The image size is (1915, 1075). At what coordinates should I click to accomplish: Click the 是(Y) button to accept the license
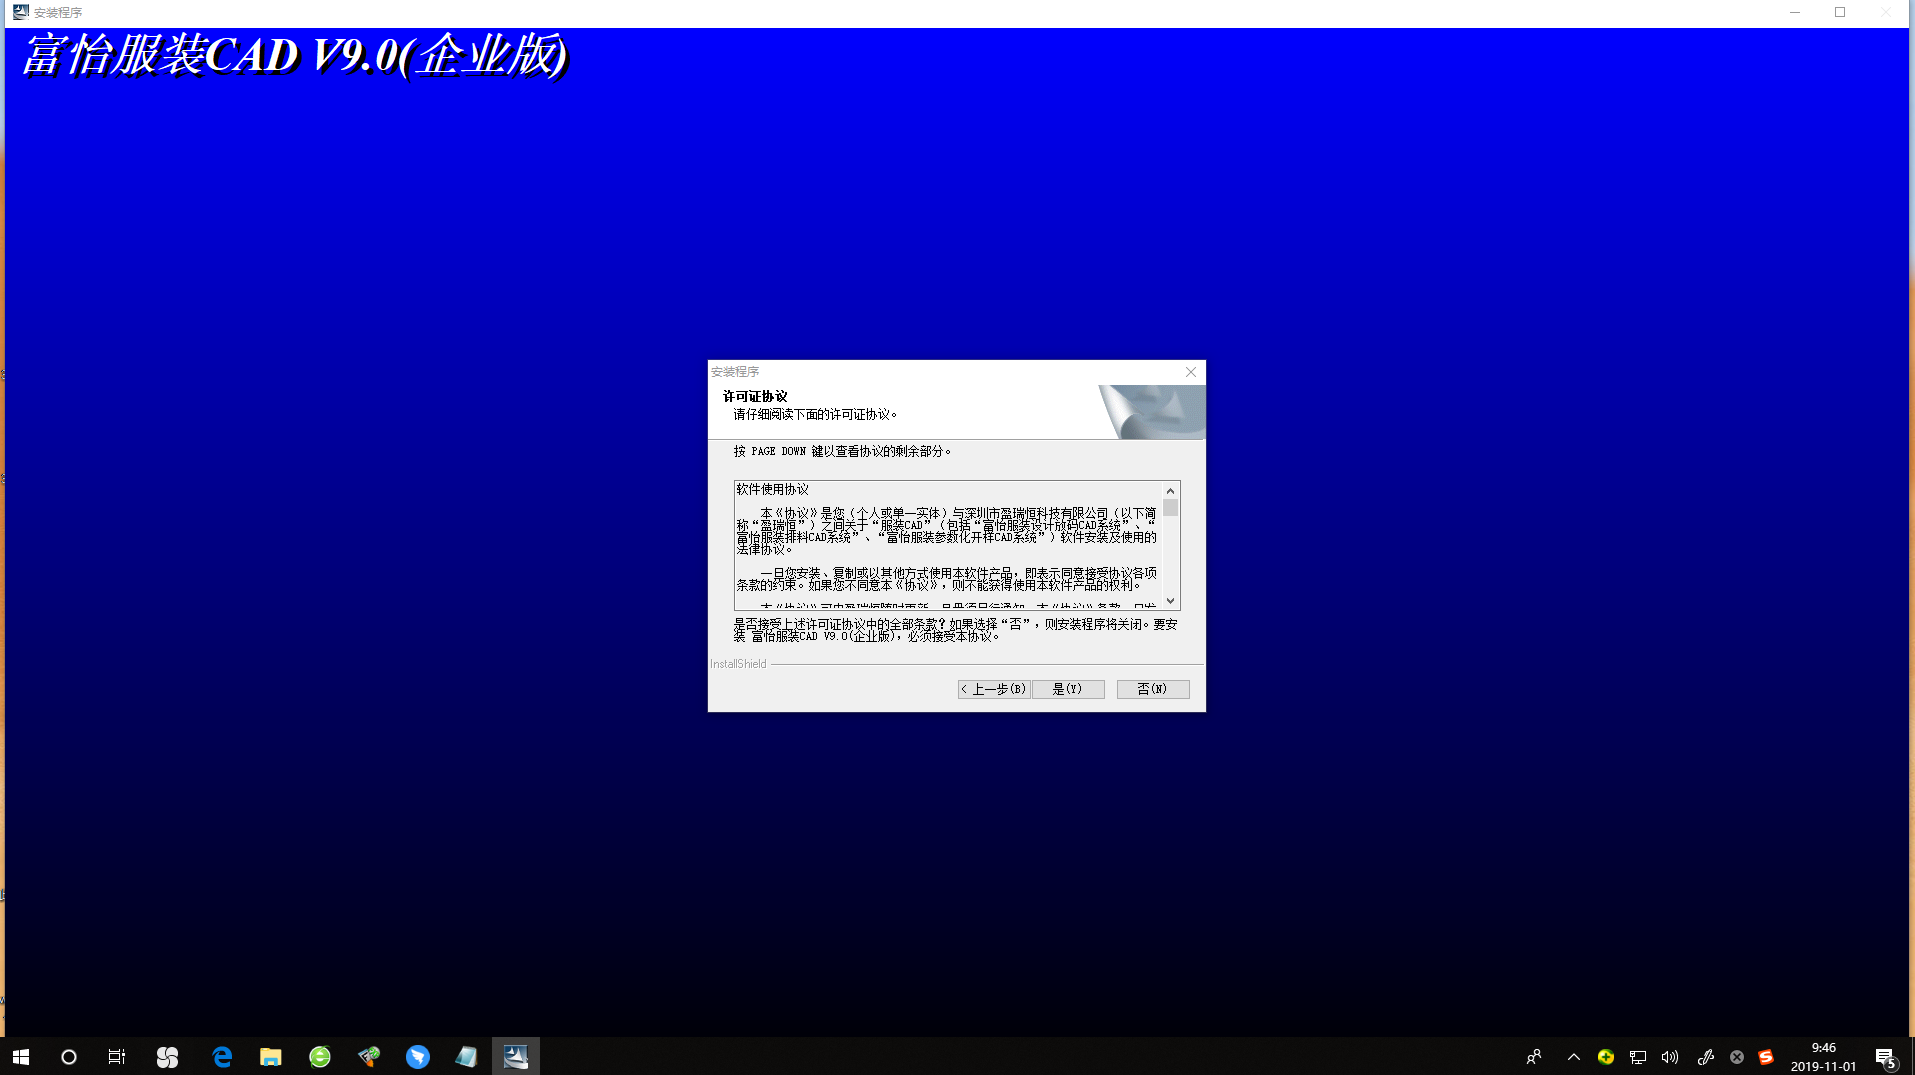tap(1067, 689)
